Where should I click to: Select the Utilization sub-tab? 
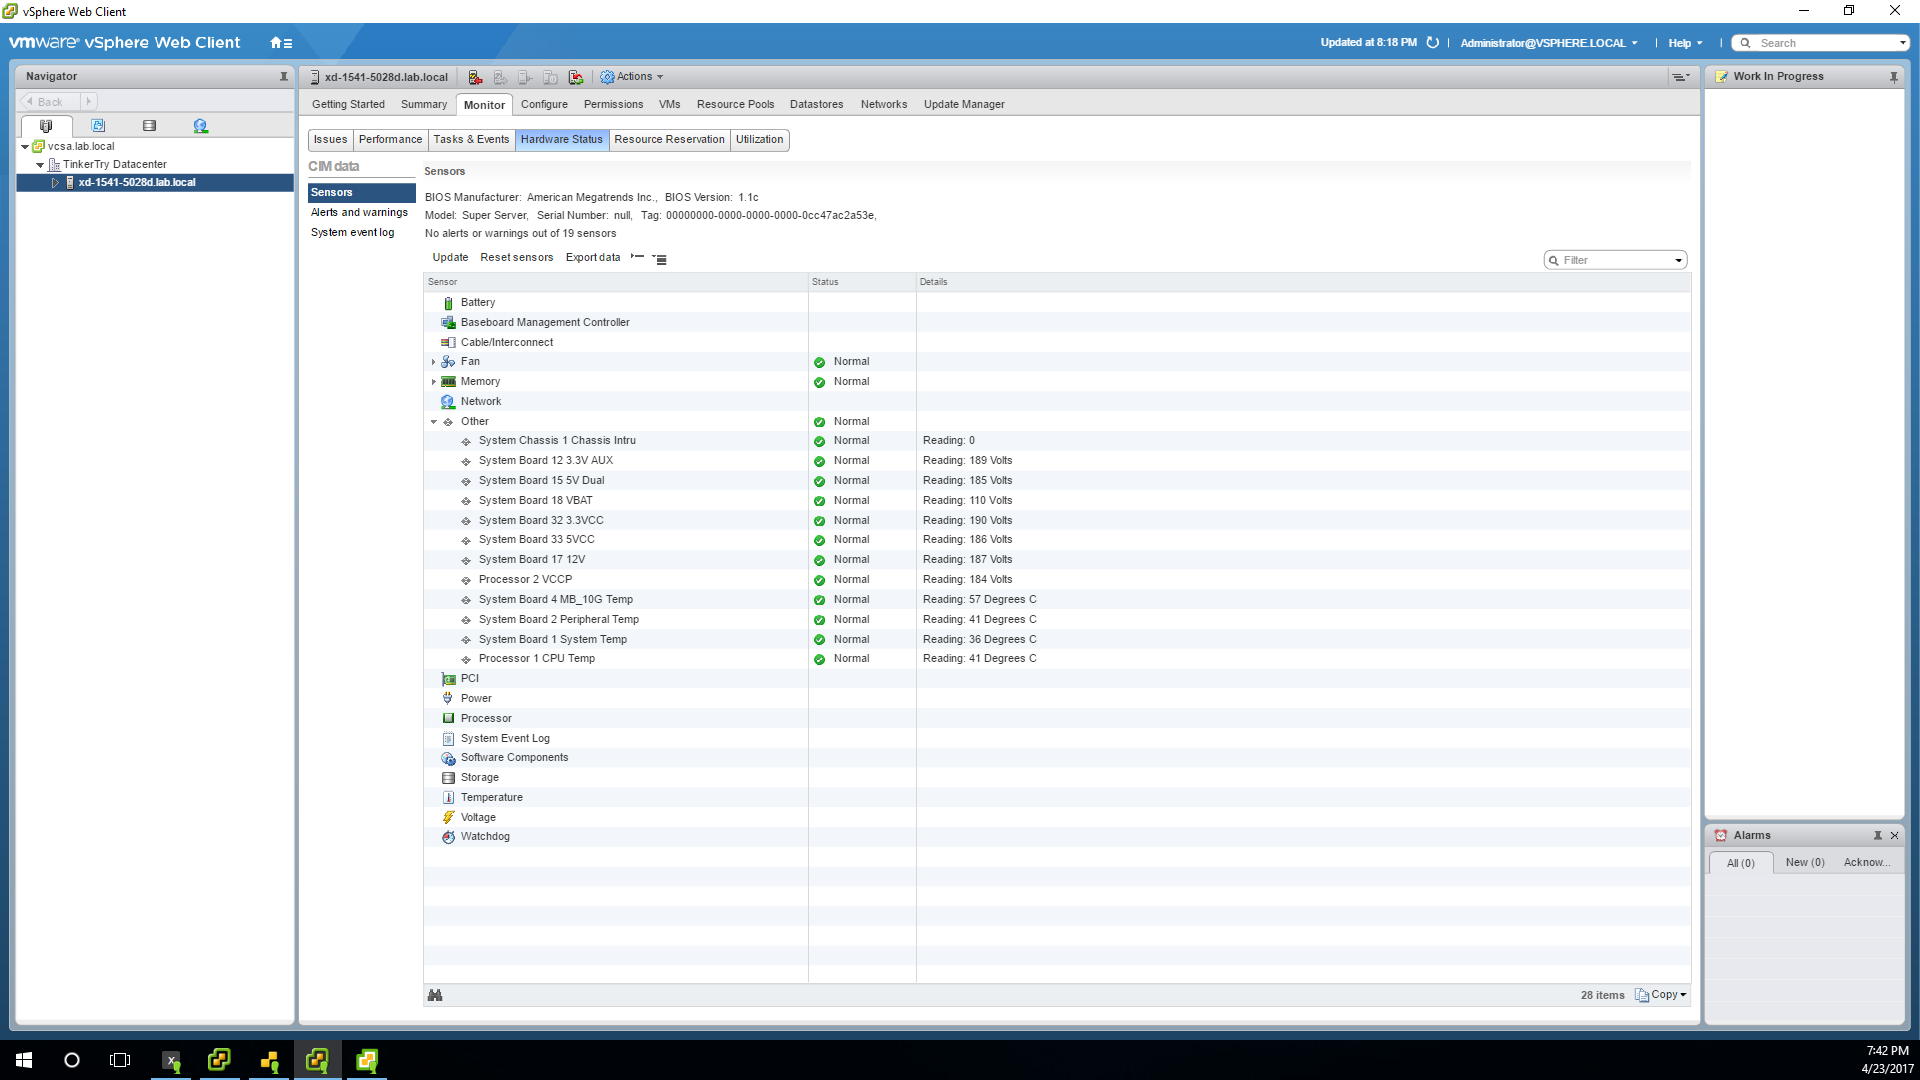coord(759,140)
